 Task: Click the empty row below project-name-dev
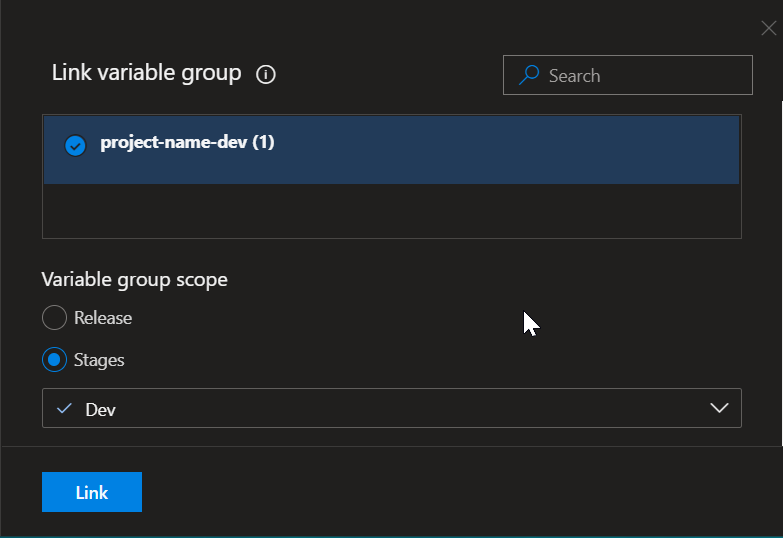point(391,211)
